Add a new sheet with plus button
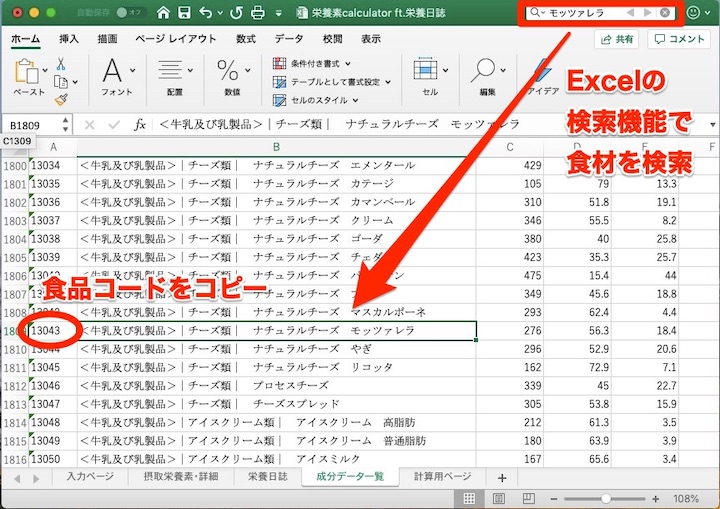Screen dimensions: 720x509 pos(502,478)
